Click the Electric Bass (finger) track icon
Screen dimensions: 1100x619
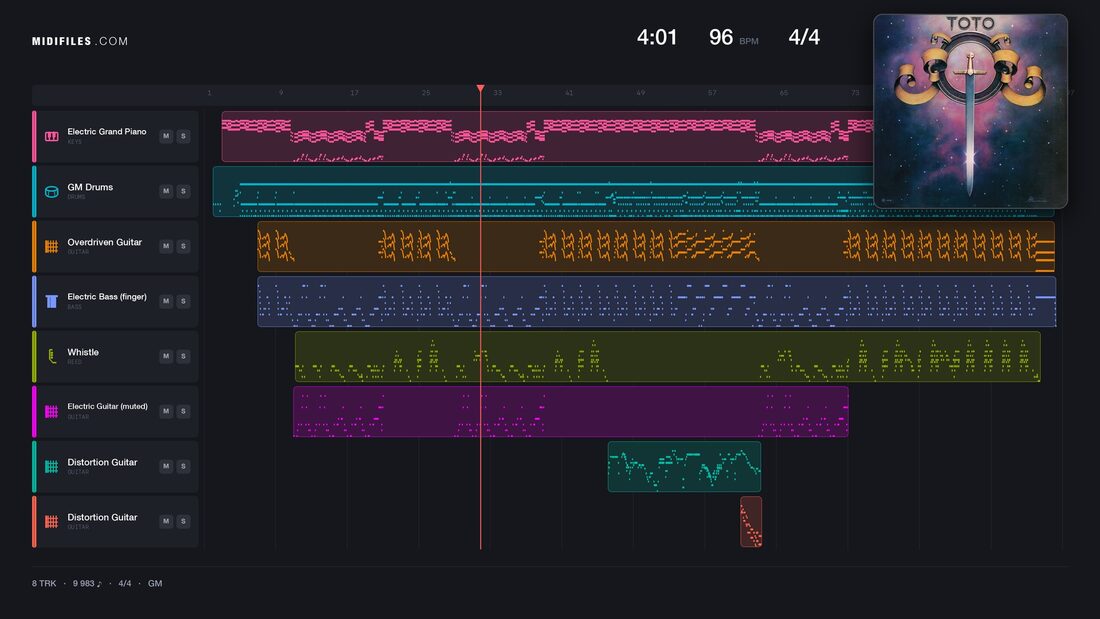coord(52,301)
